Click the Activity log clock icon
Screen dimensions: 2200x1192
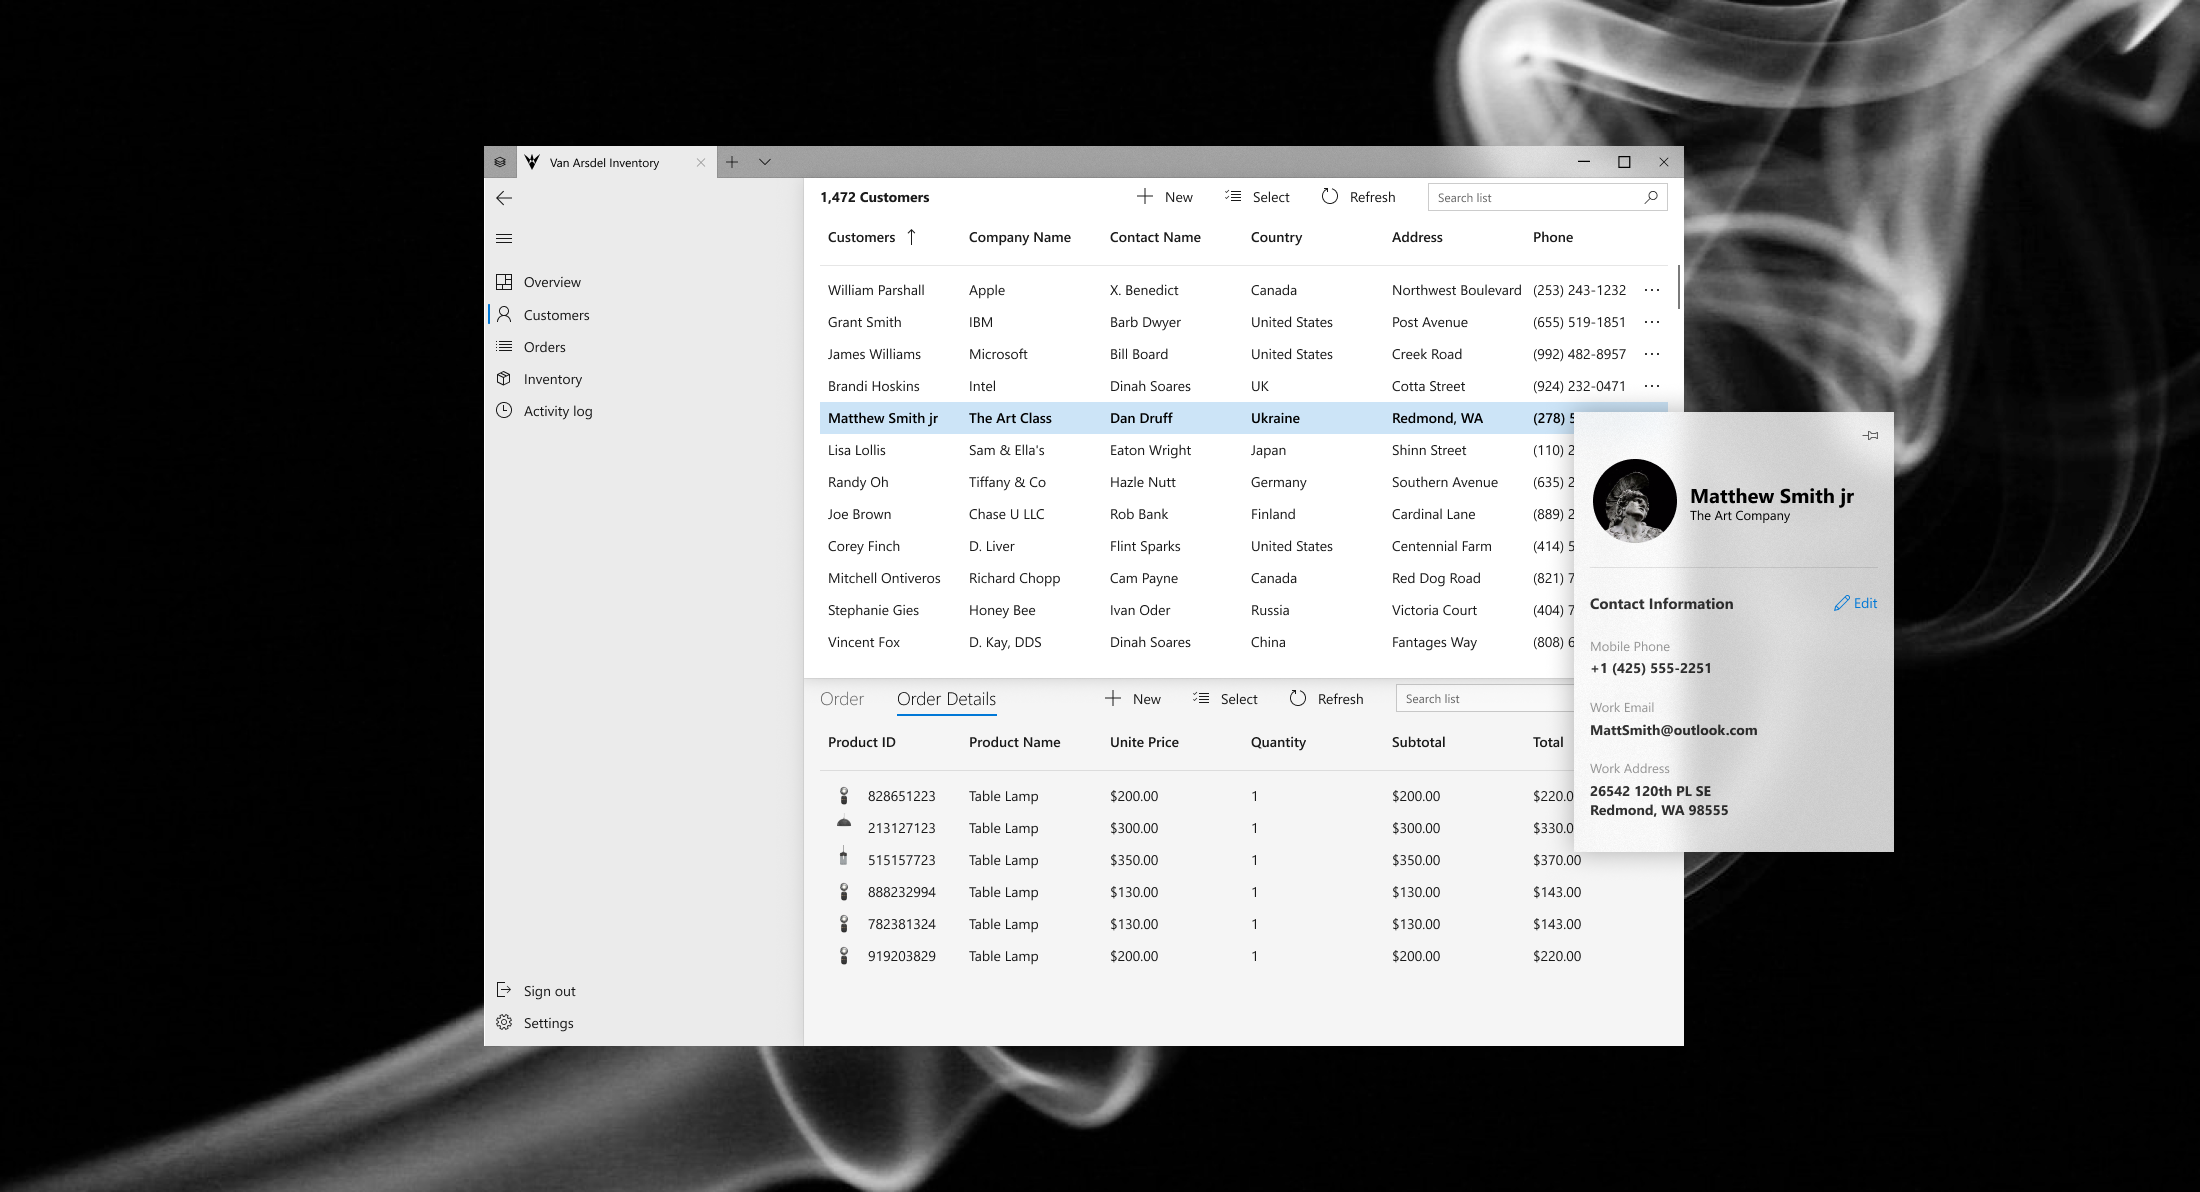click(x=504, y=410)
